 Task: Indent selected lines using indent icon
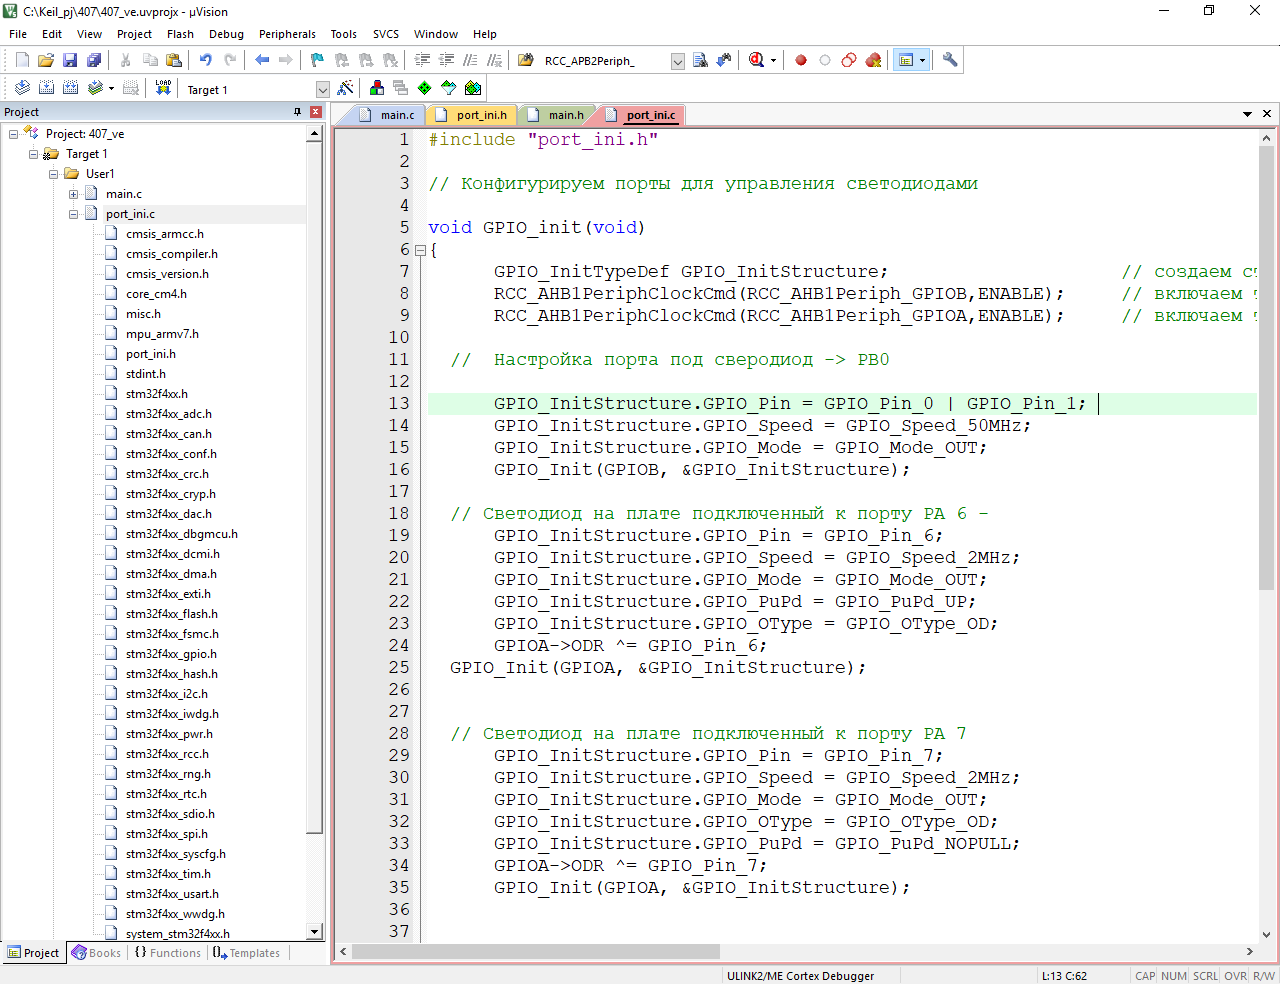422,60
